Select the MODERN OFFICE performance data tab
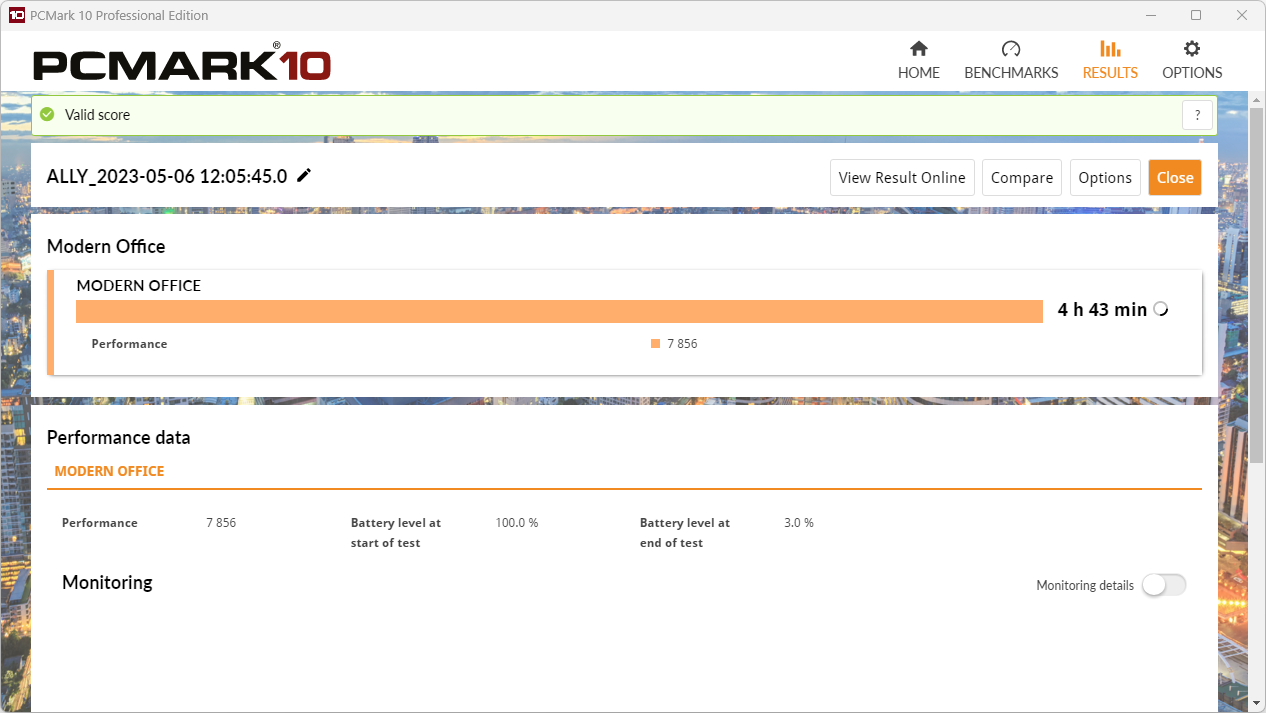This screenshot has width=1266, height=713. [x=109, y=471]
